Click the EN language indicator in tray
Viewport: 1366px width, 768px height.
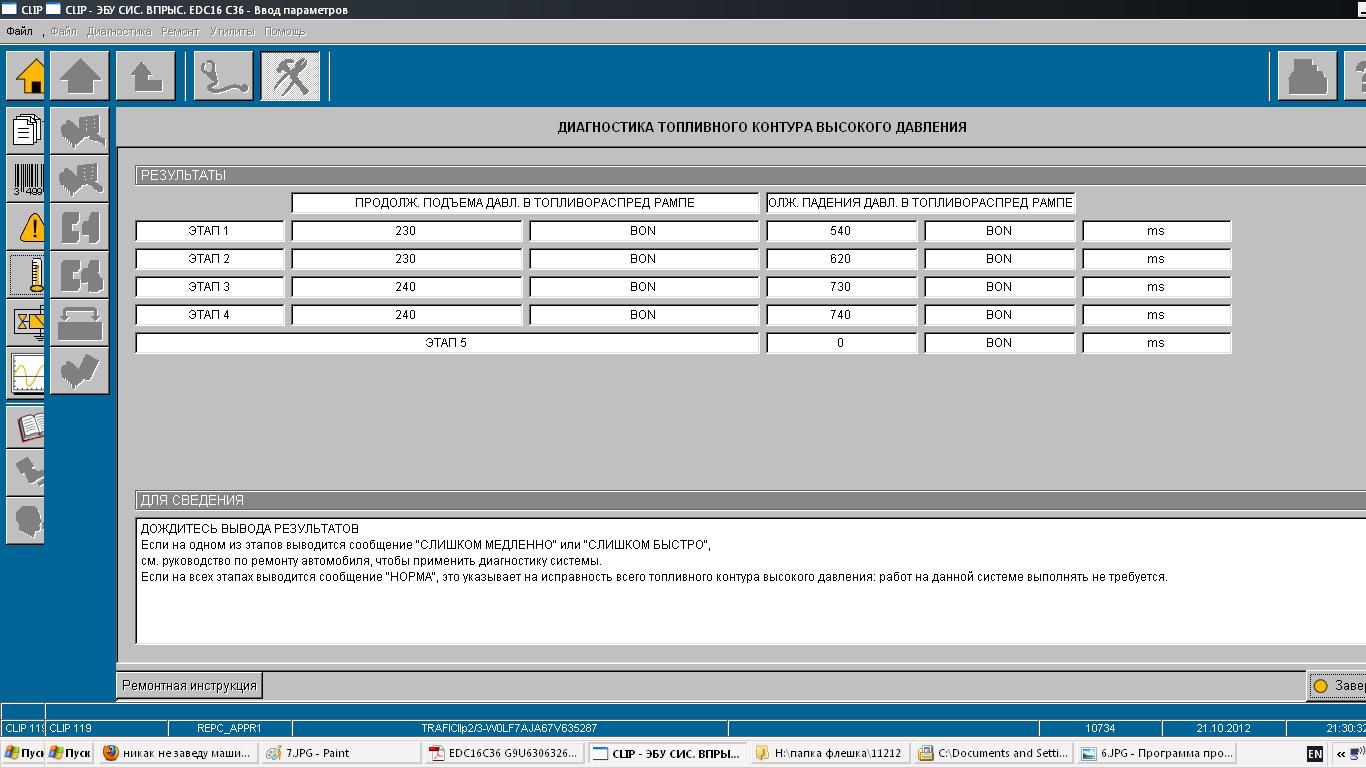1315,754
